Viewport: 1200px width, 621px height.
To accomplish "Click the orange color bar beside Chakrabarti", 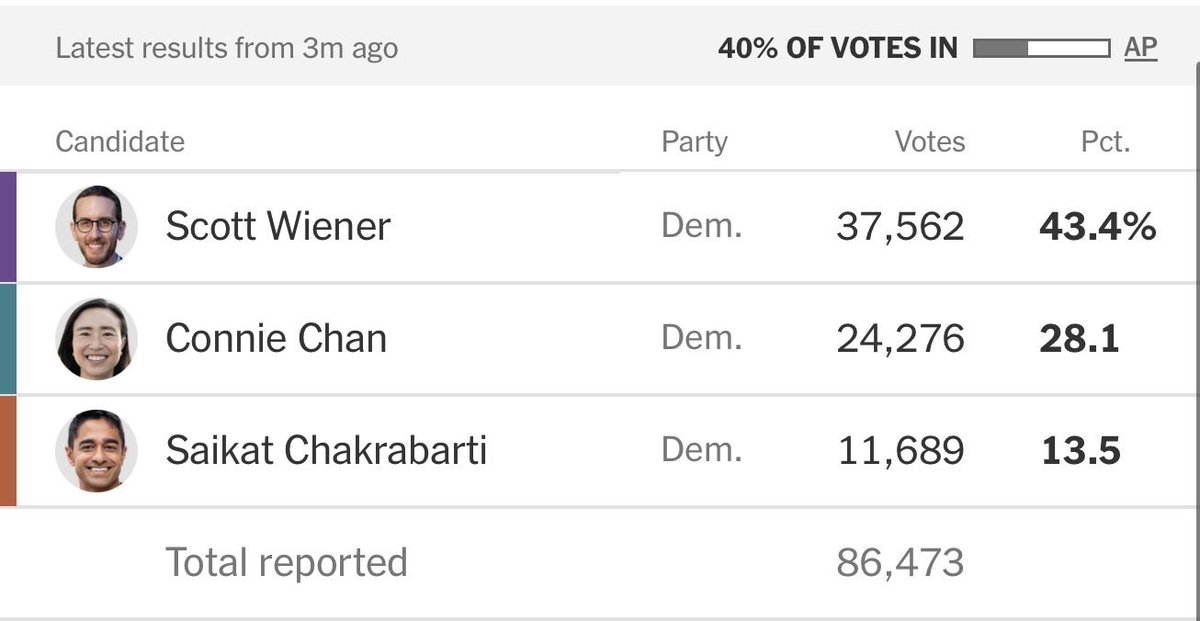I will coord(8,451).
